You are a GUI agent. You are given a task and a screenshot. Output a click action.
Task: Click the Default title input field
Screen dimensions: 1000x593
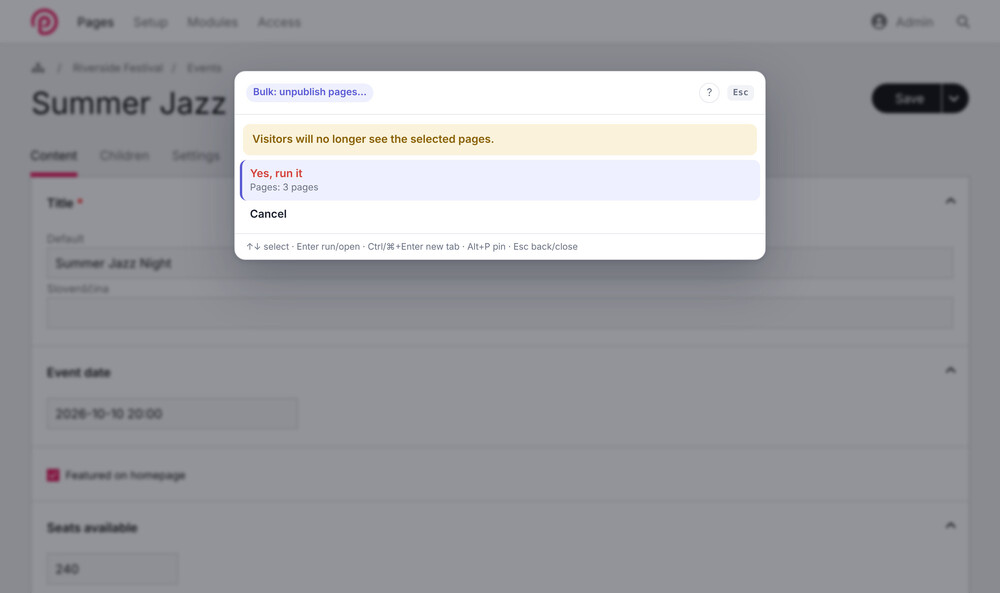(x=500, y=263)
